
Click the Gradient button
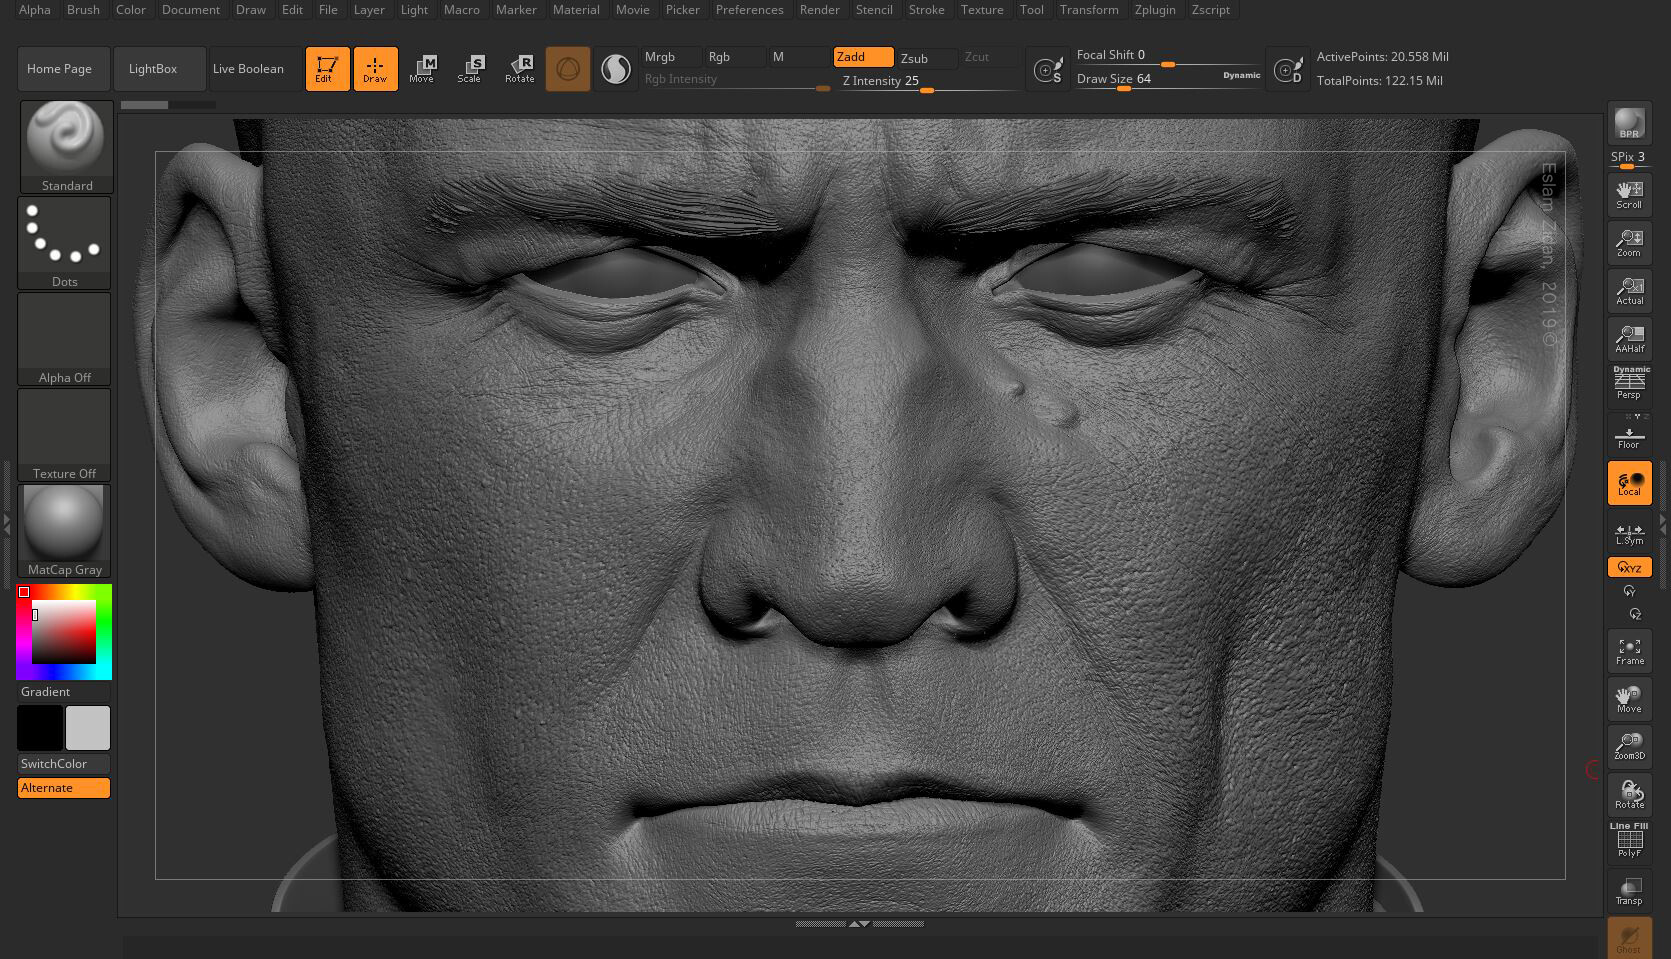pos(64,692)
